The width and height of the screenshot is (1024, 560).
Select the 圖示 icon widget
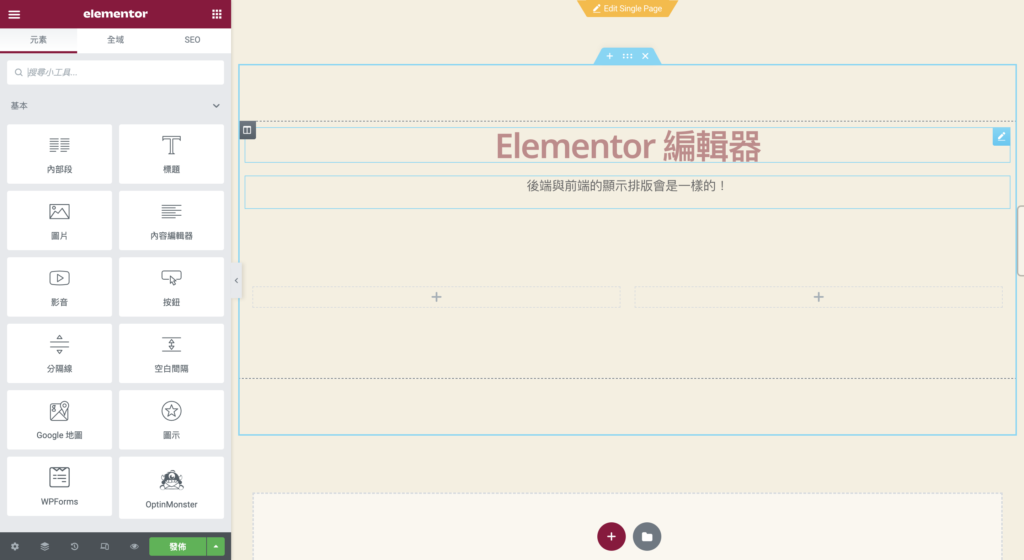point(171,420)
